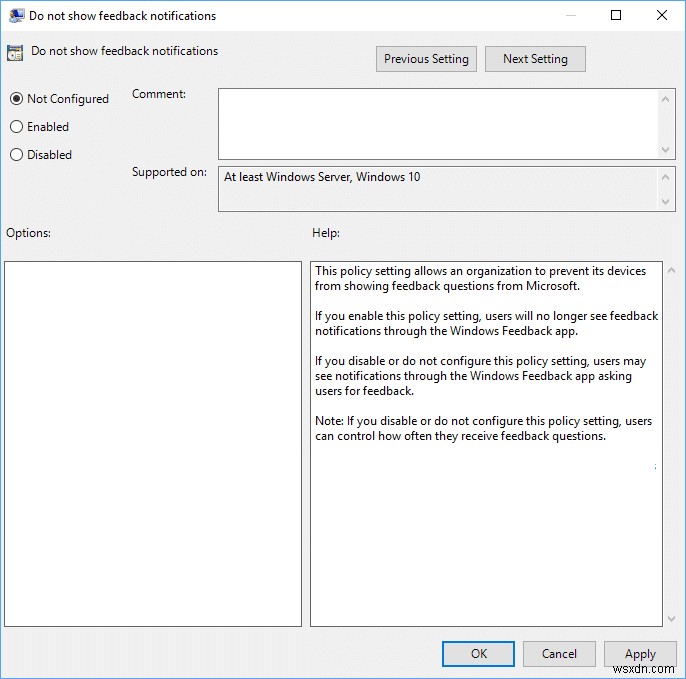Click the Help pane scroll down arrow
The height and width of the screenshot is (679, 686).
[672, 619]
